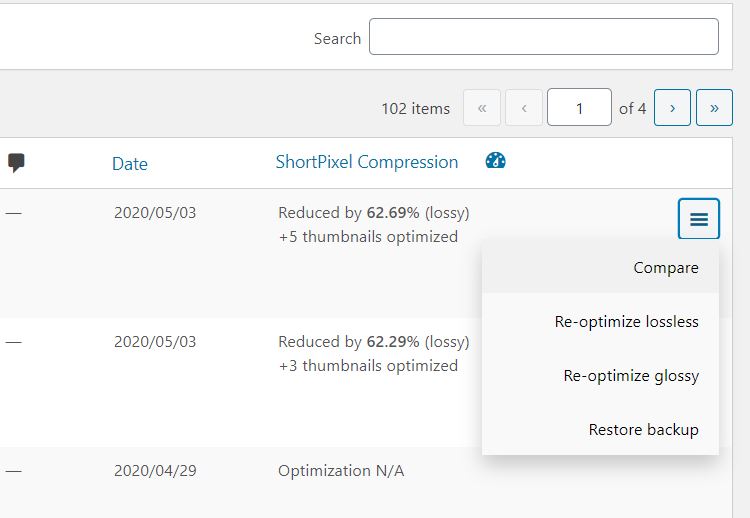
Task: Choose Re-optimize lossless option
Action: click(x=626, y=322)
